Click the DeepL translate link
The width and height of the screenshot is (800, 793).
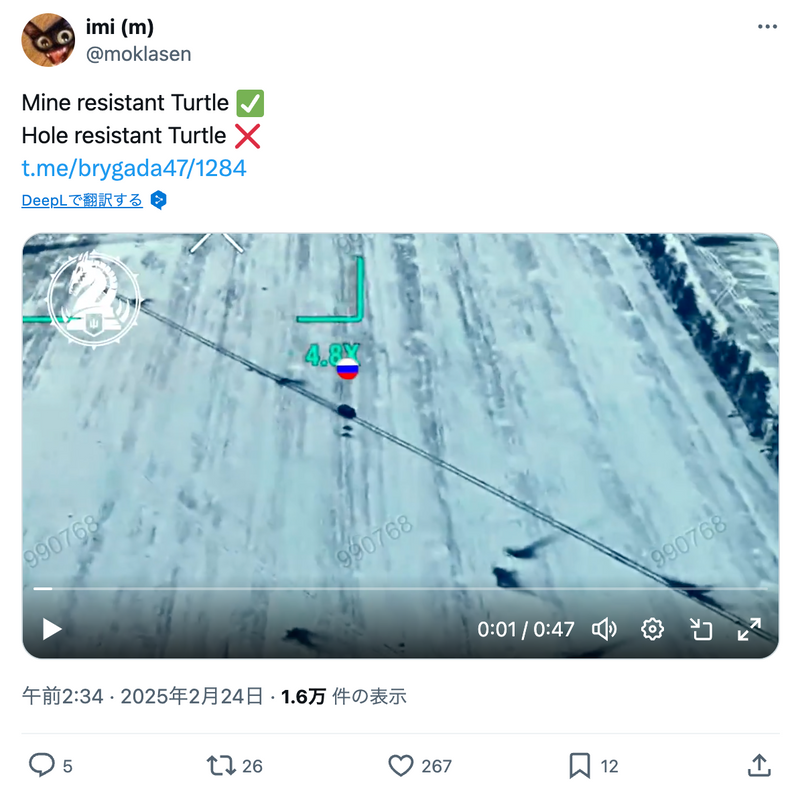(x=82, y=201)
